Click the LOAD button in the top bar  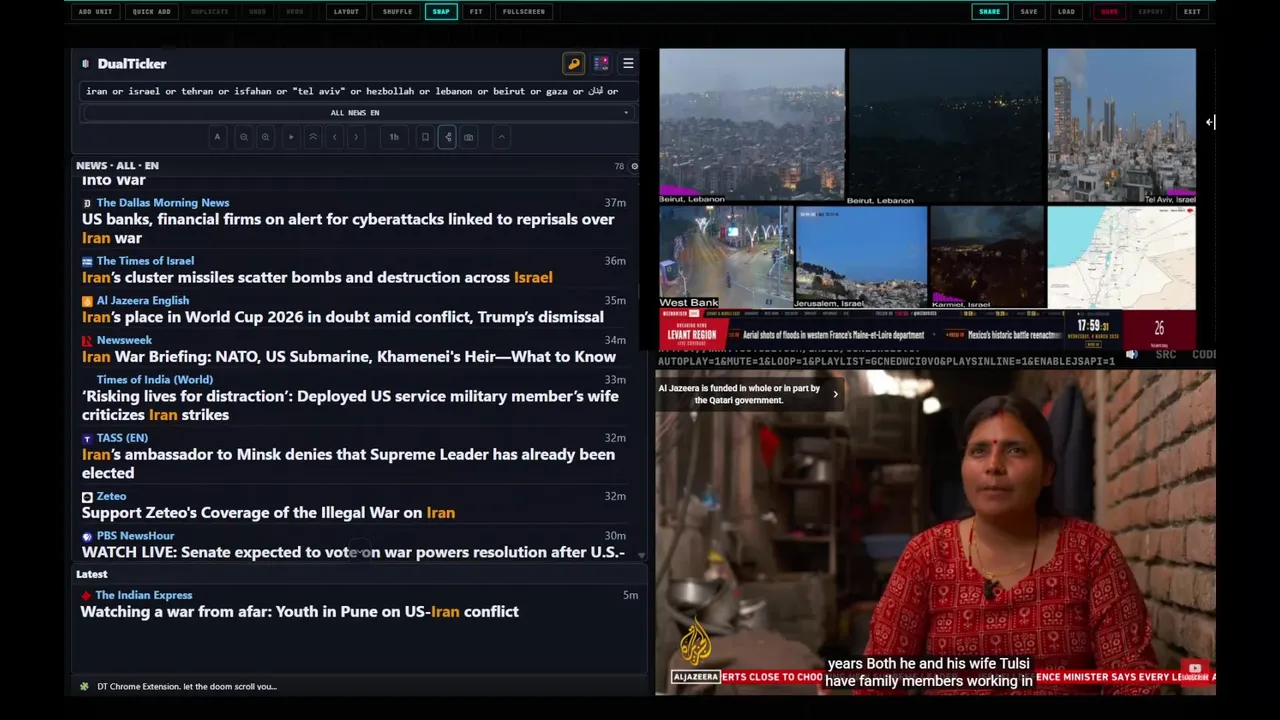point(1067,12)
